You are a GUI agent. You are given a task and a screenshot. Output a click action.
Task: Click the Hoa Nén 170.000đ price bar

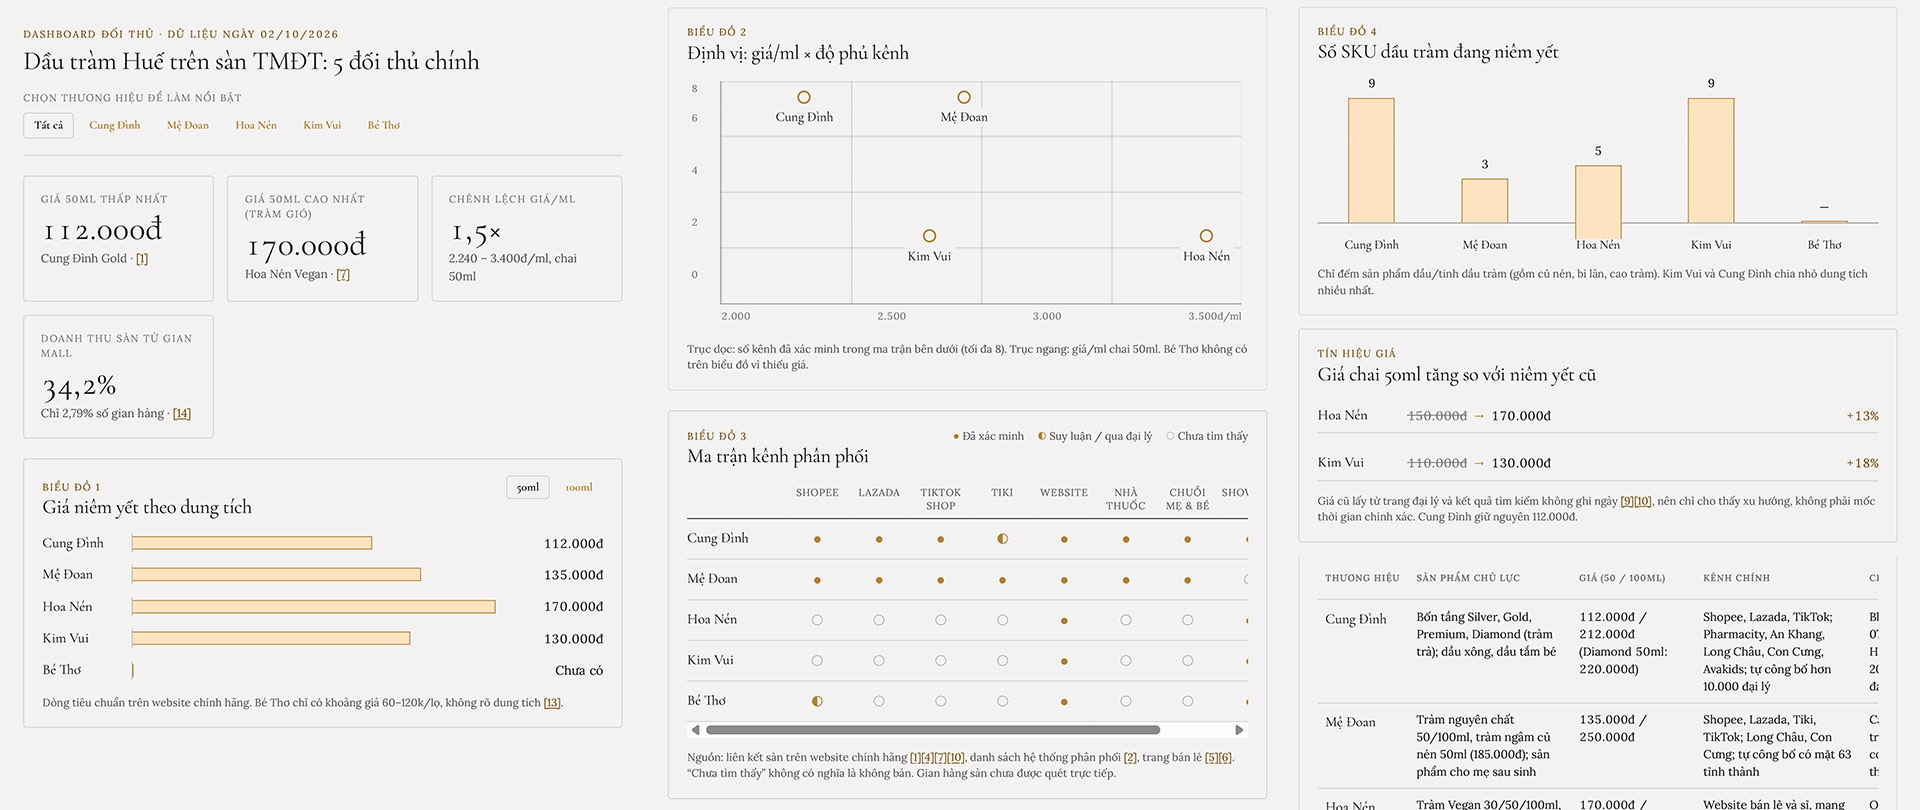pyautogui.click(x=313, y=607)
